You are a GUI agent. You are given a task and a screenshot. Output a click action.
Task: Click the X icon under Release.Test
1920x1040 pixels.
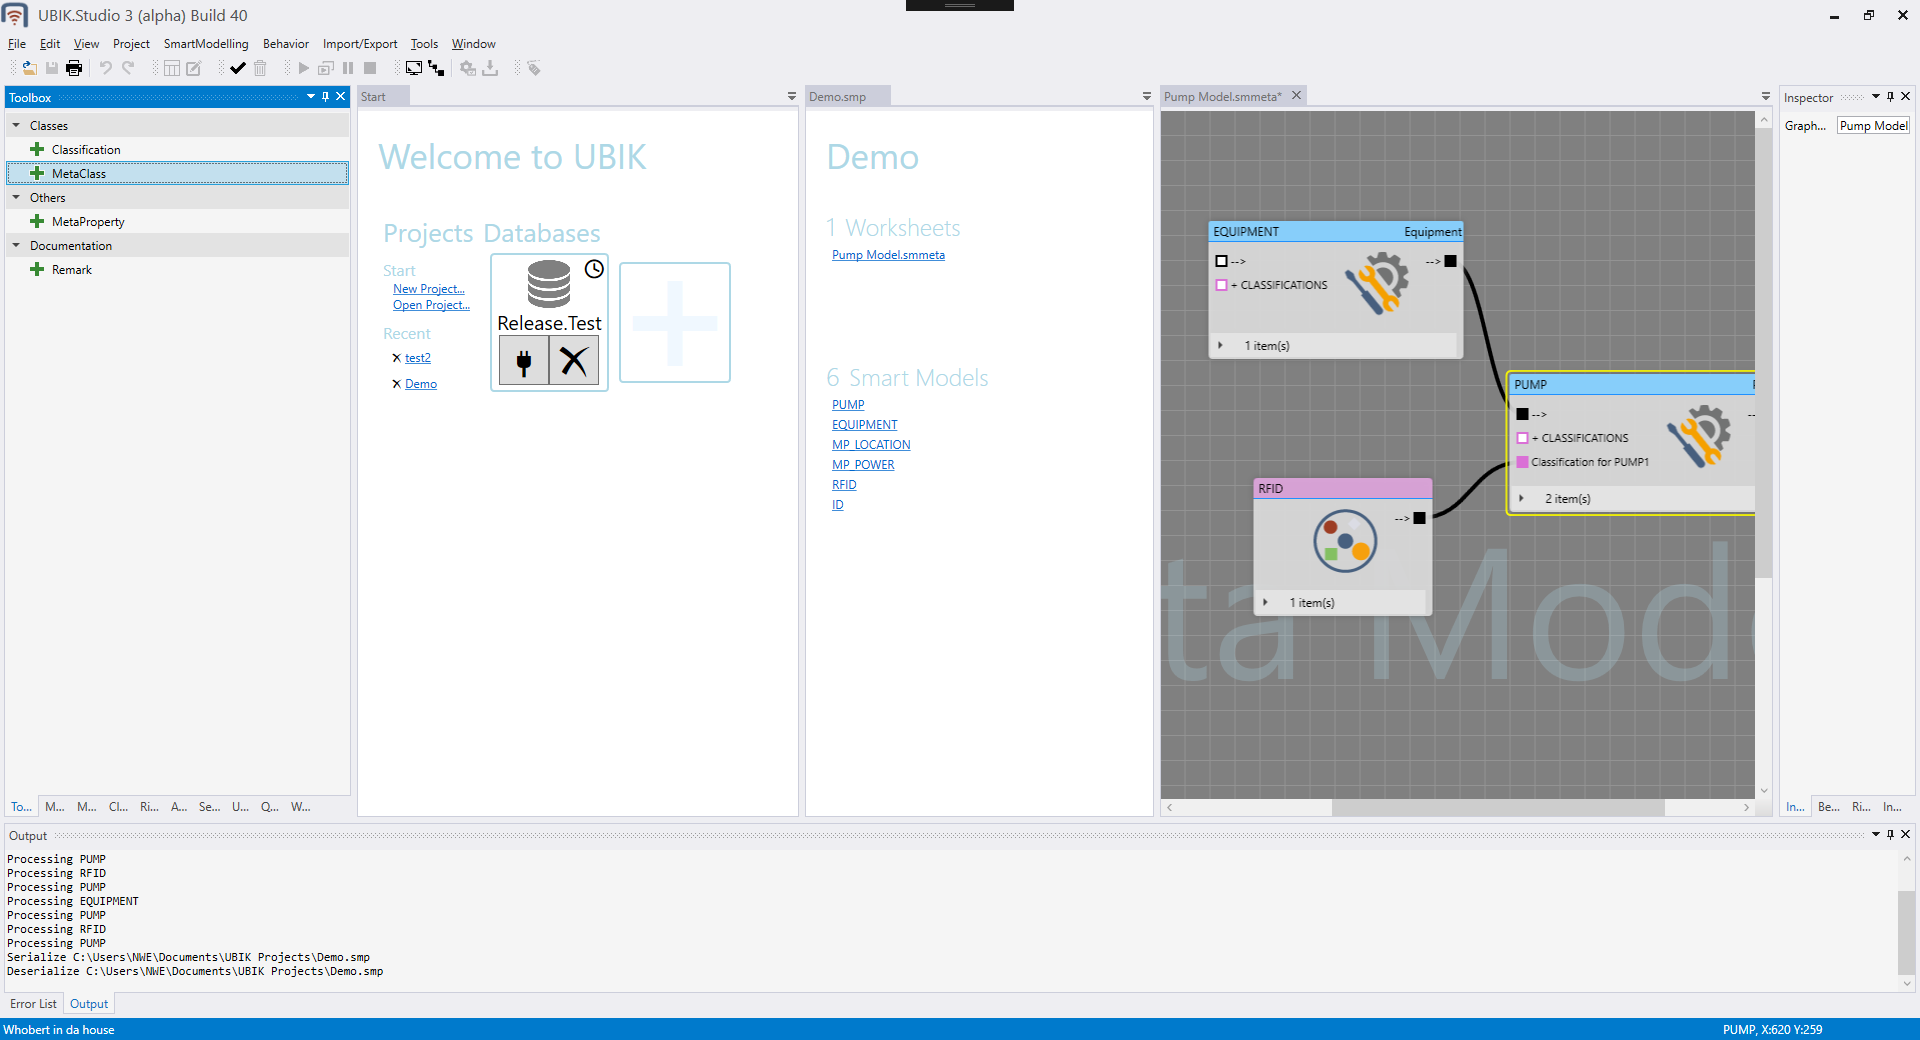[x=574, y=360]
